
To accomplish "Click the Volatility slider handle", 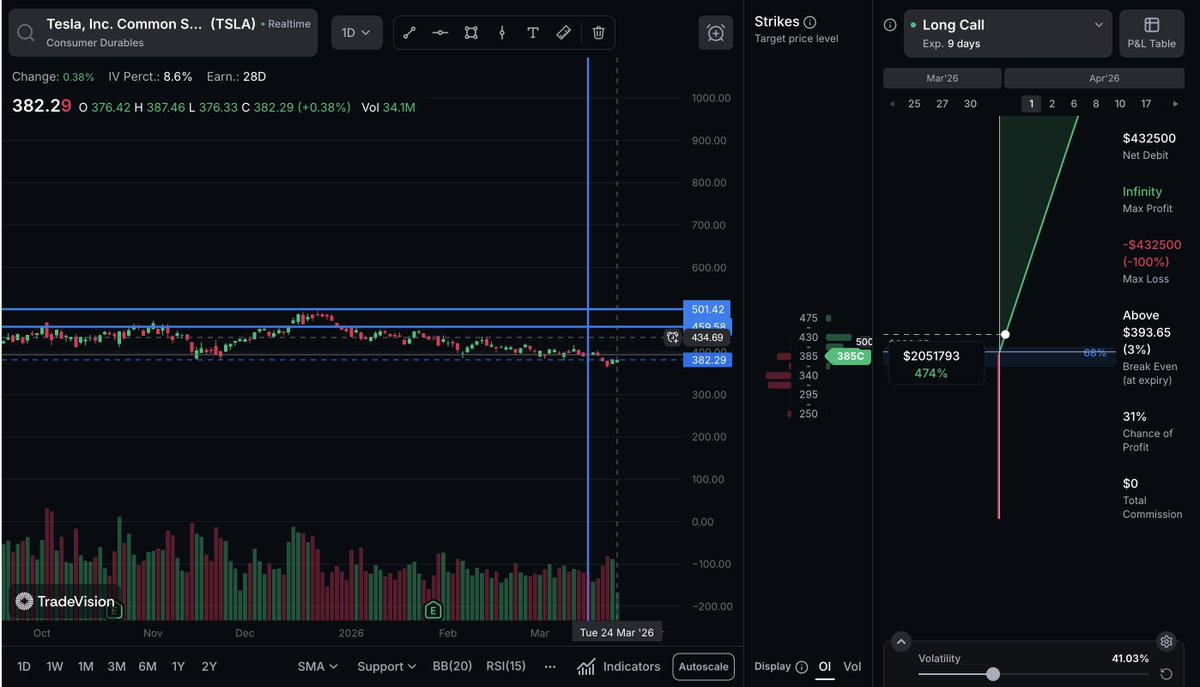I will tap(992, 674).
